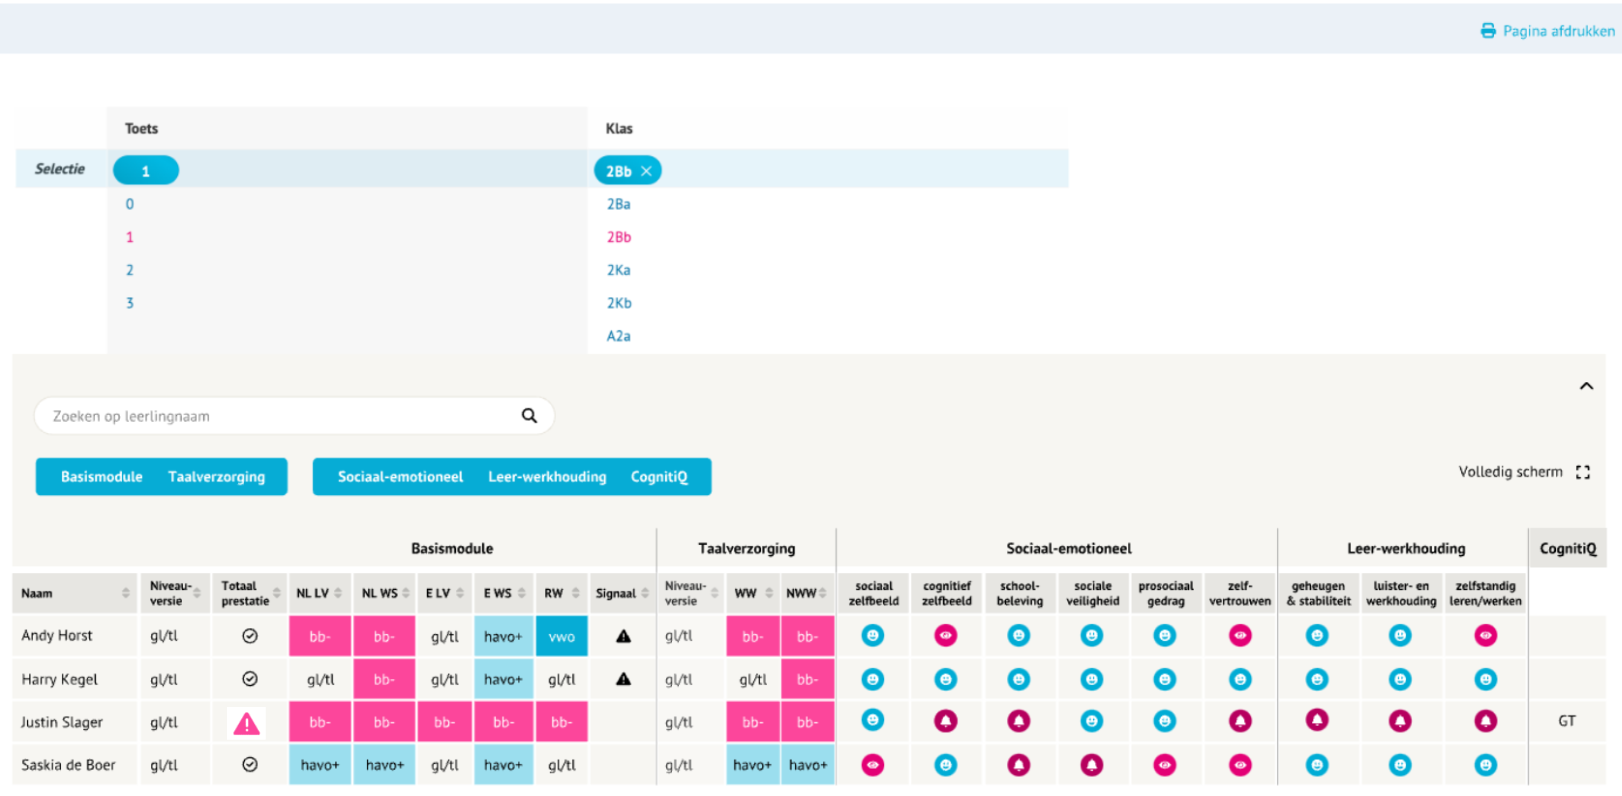Remove the 2Bb class selection chip
This screenshot has width=1622, height=796.
click(x=646, y=171)
